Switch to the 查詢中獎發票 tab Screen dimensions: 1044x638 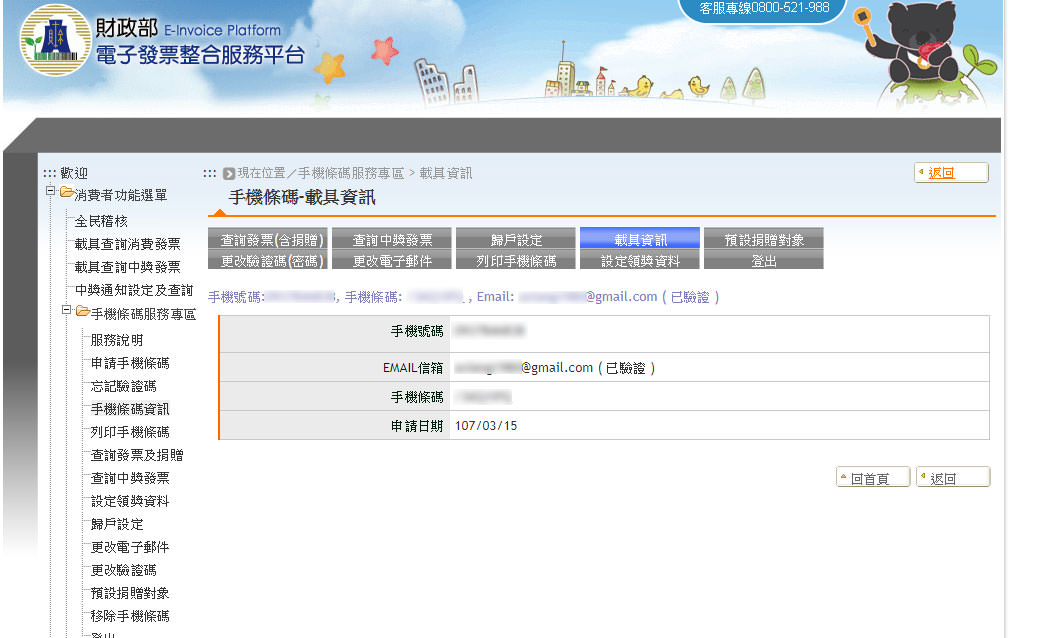point(391,240)
